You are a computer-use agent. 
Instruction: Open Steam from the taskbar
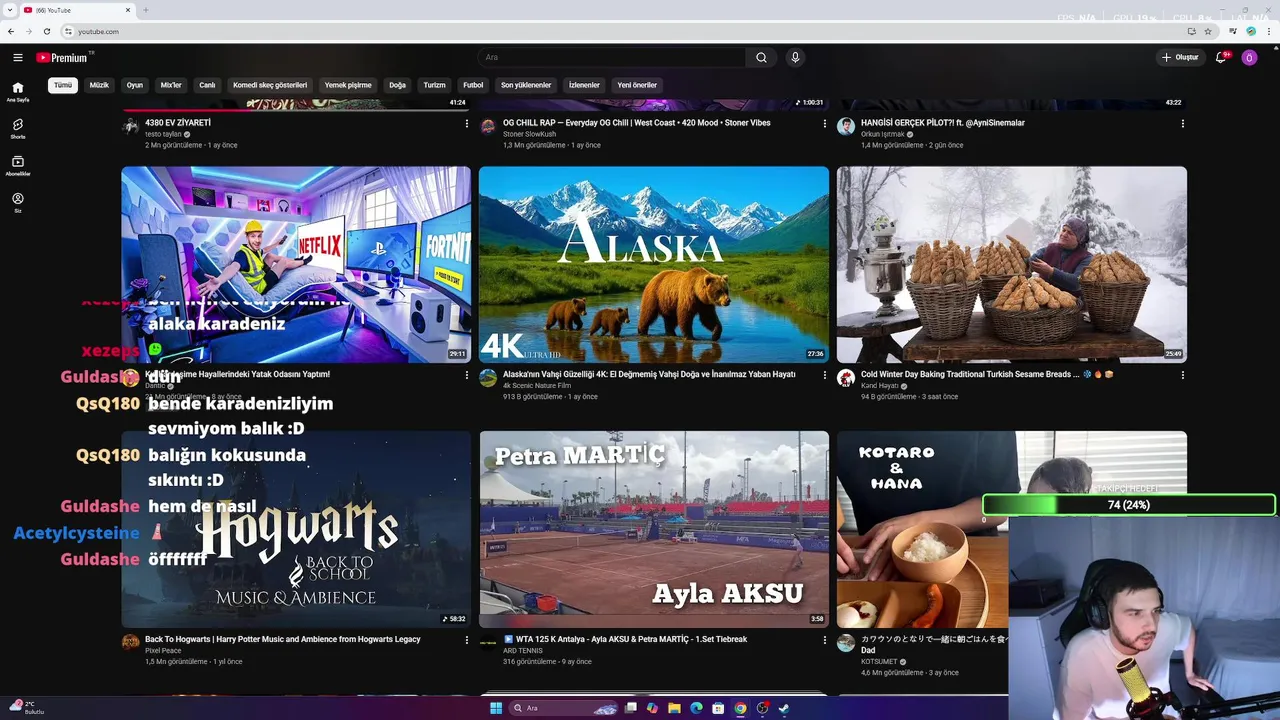coord(784,708)
